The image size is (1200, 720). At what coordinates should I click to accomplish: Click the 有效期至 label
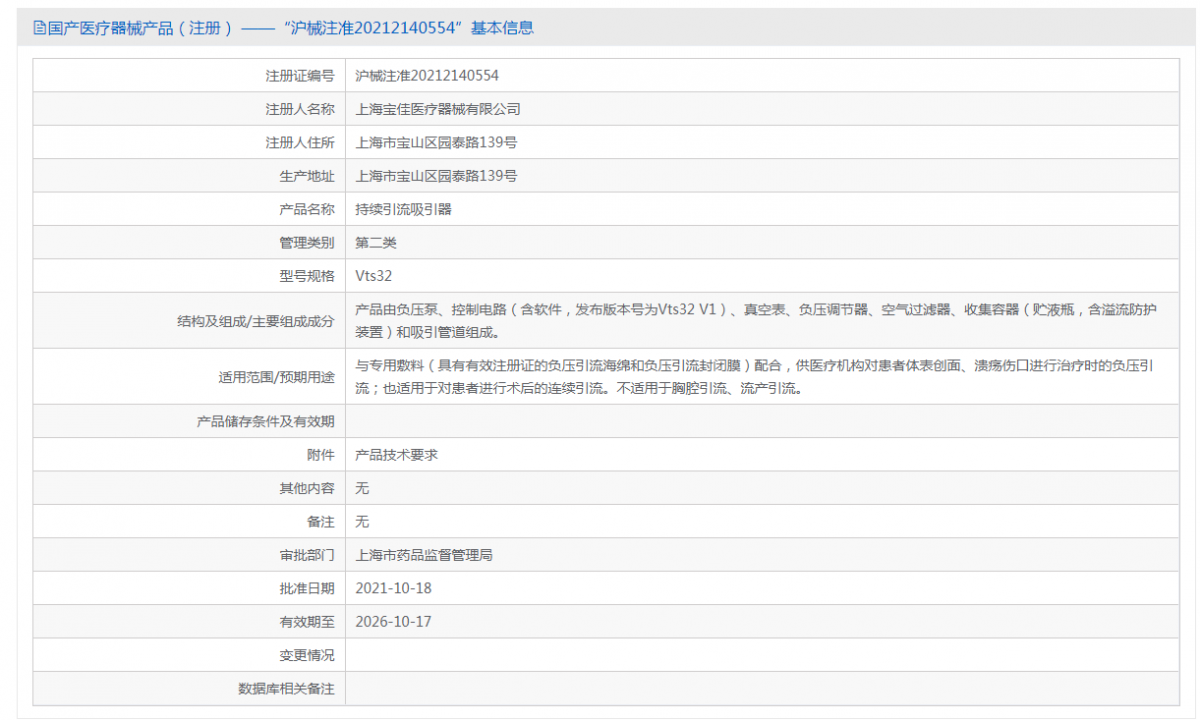click(307, 621)
